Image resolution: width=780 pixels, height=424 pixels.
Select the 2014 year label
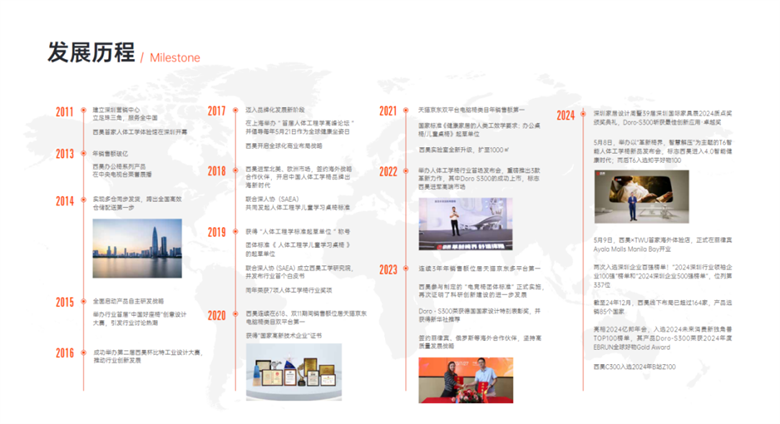click(65, 201)
